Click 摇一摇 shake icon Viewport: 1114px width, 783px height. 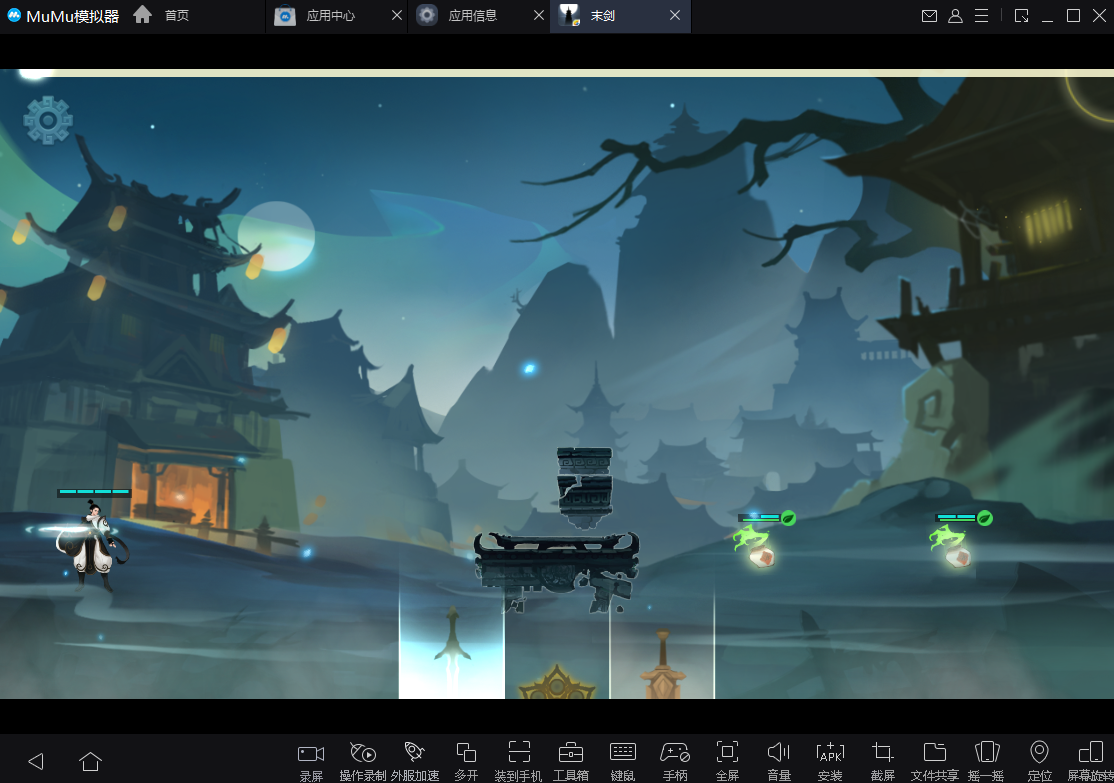pos(987,761)
